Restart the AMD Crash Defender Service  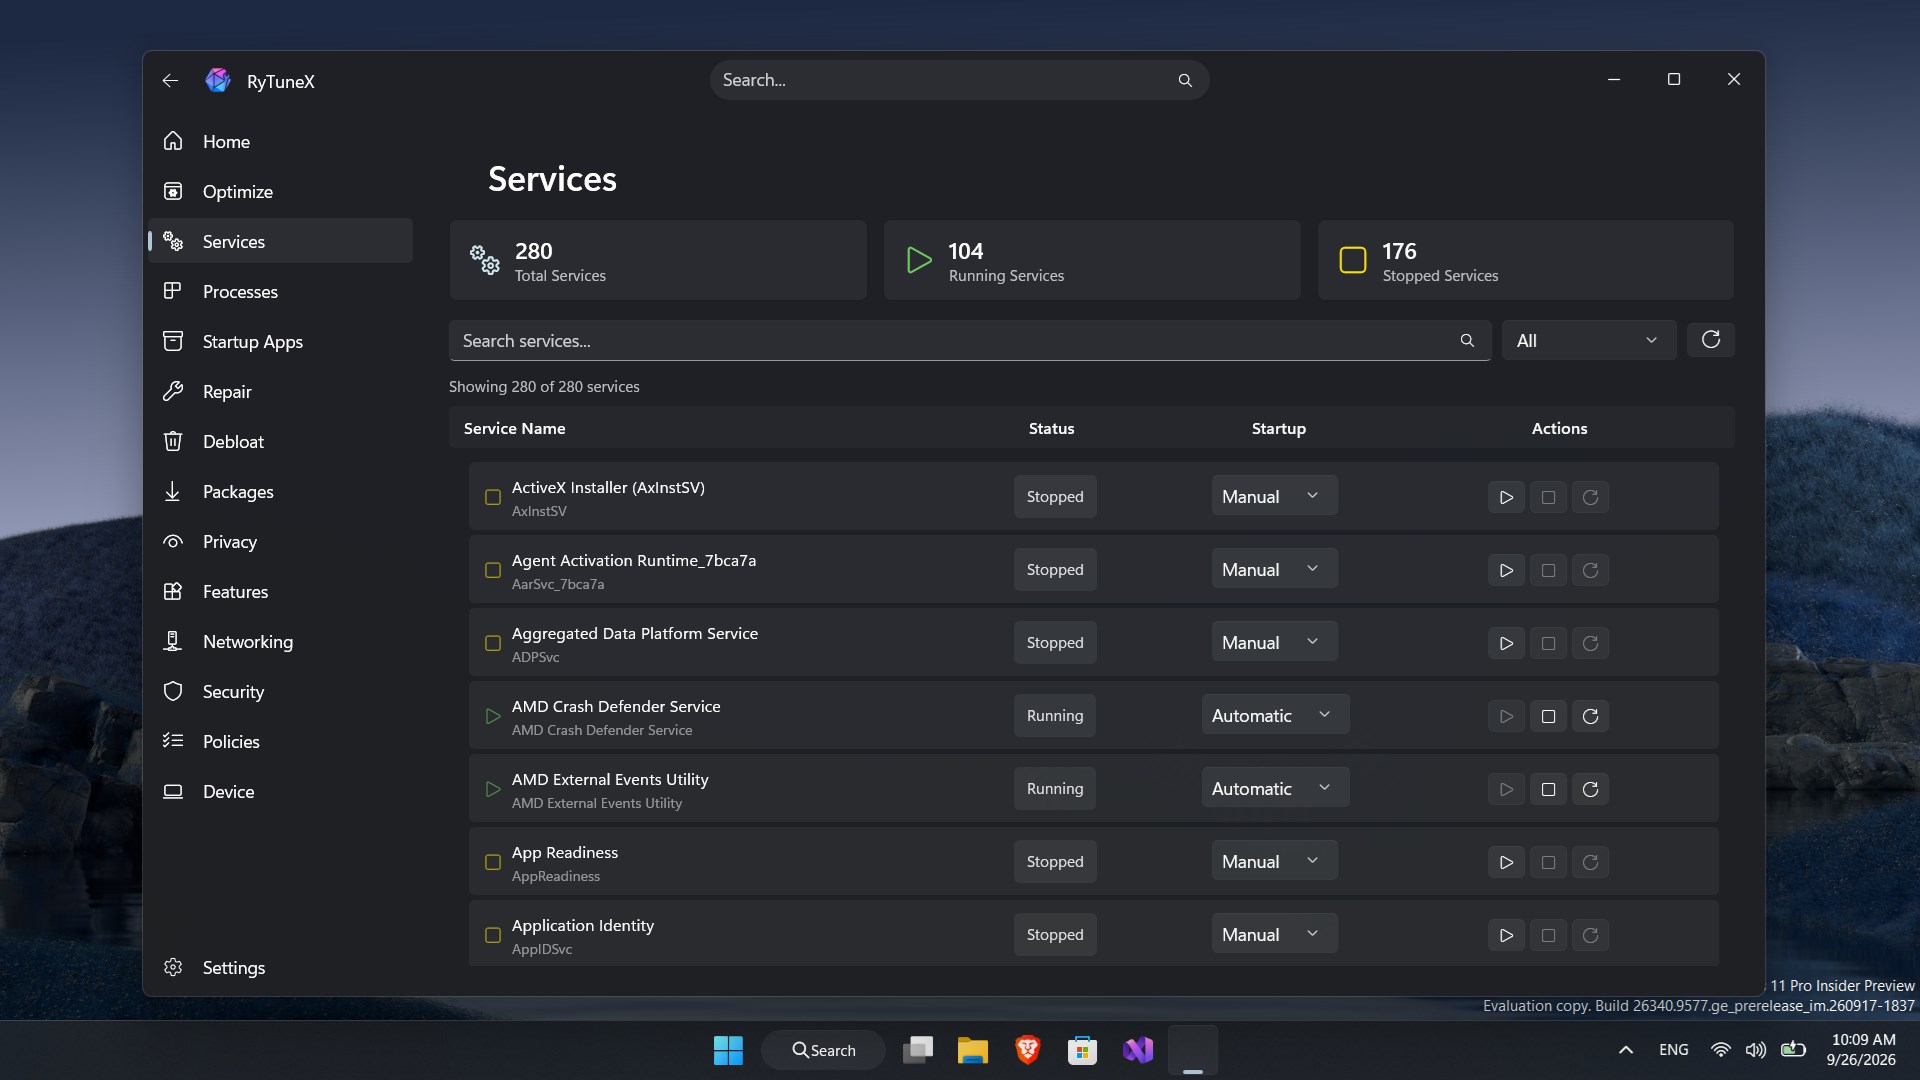coord(1590,716)
